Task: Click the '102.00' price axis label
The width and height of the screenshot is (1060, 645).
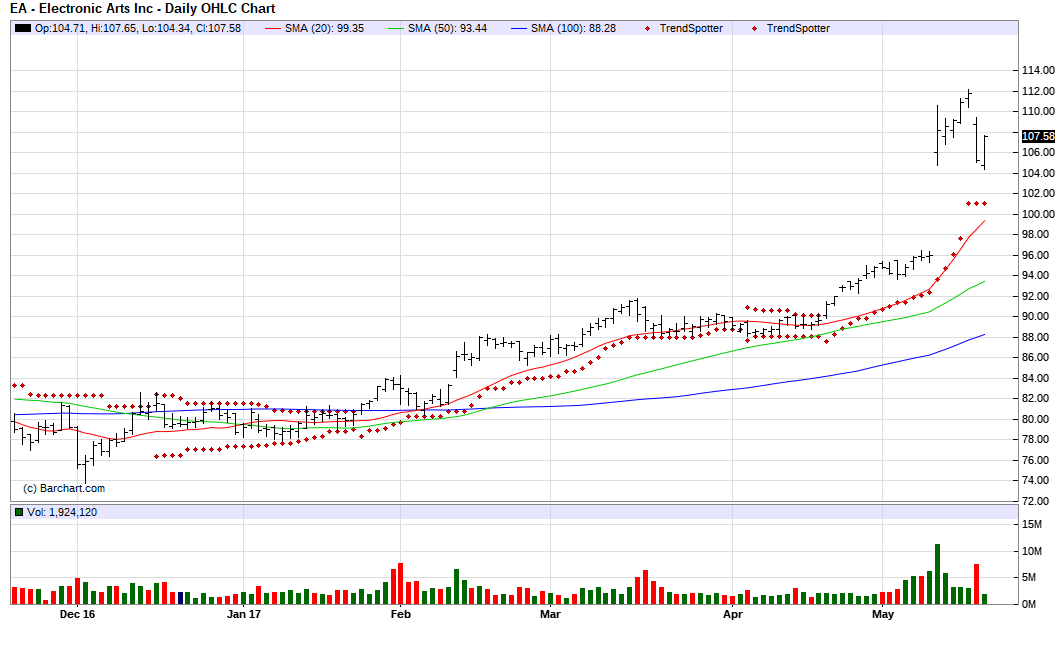Action: point(1038,193)
